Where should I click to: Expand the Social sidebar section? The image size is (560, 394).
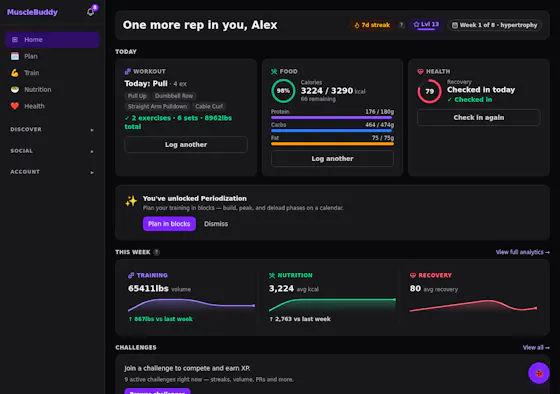[x=52, y=151]
